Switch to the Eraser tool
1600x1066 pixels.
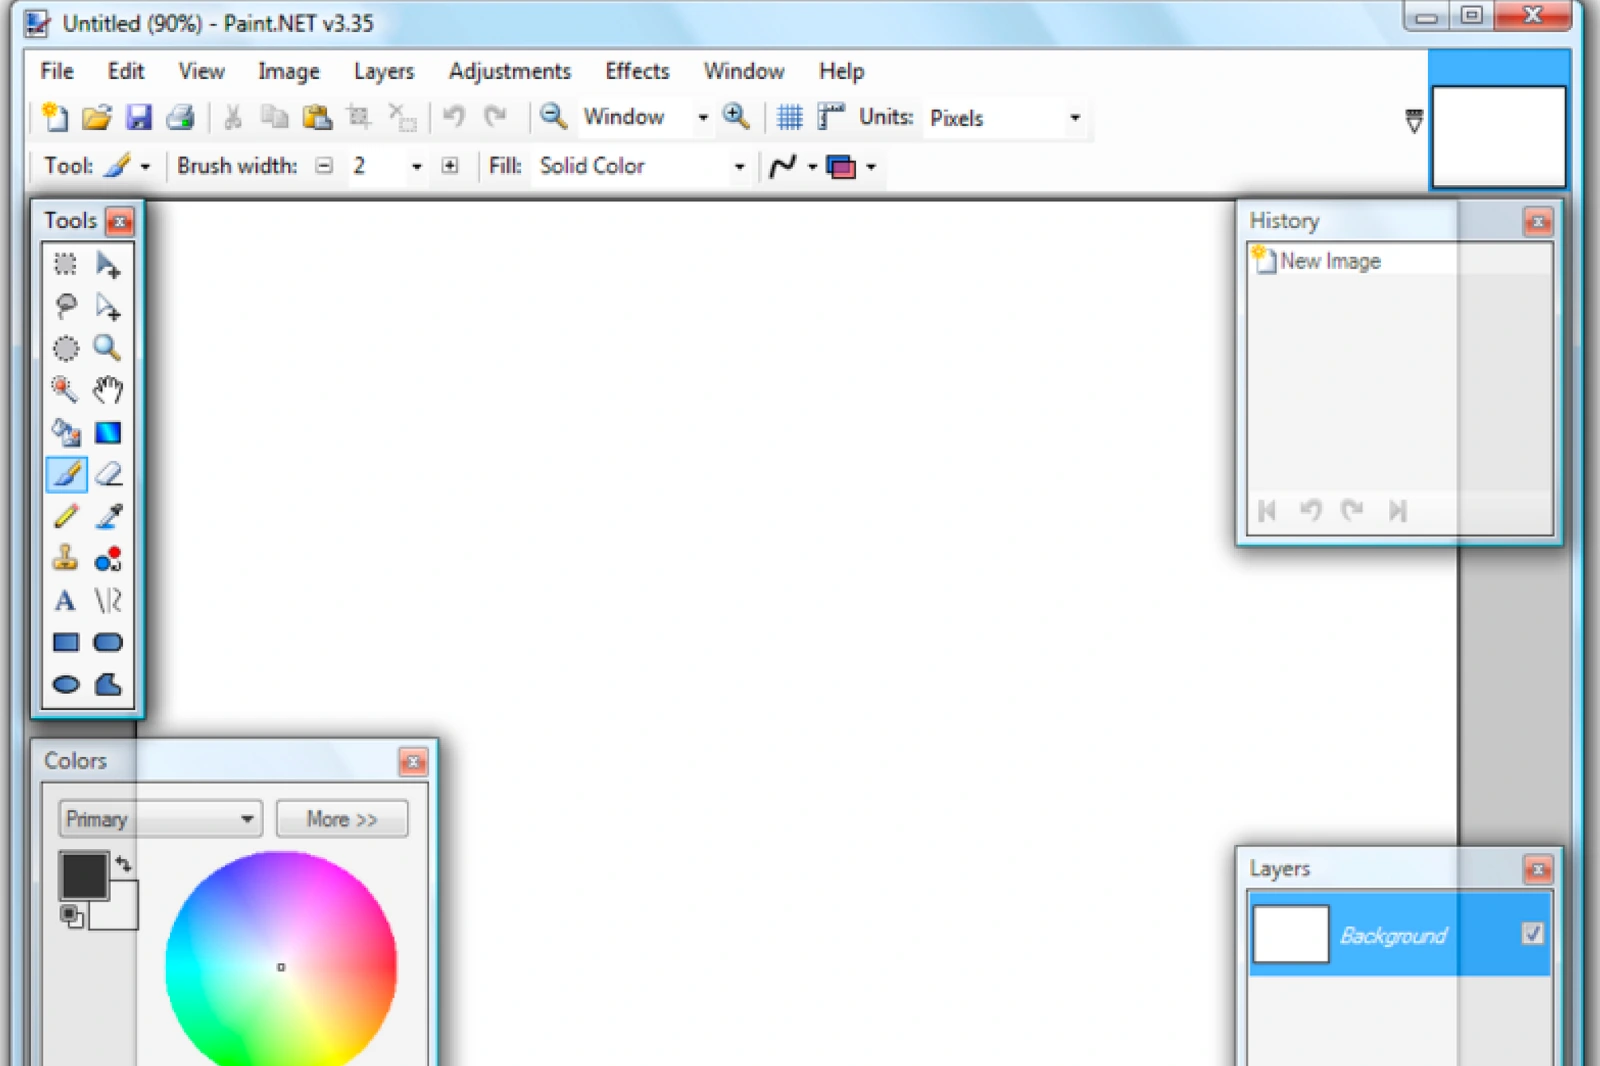[x=108, y=474]
